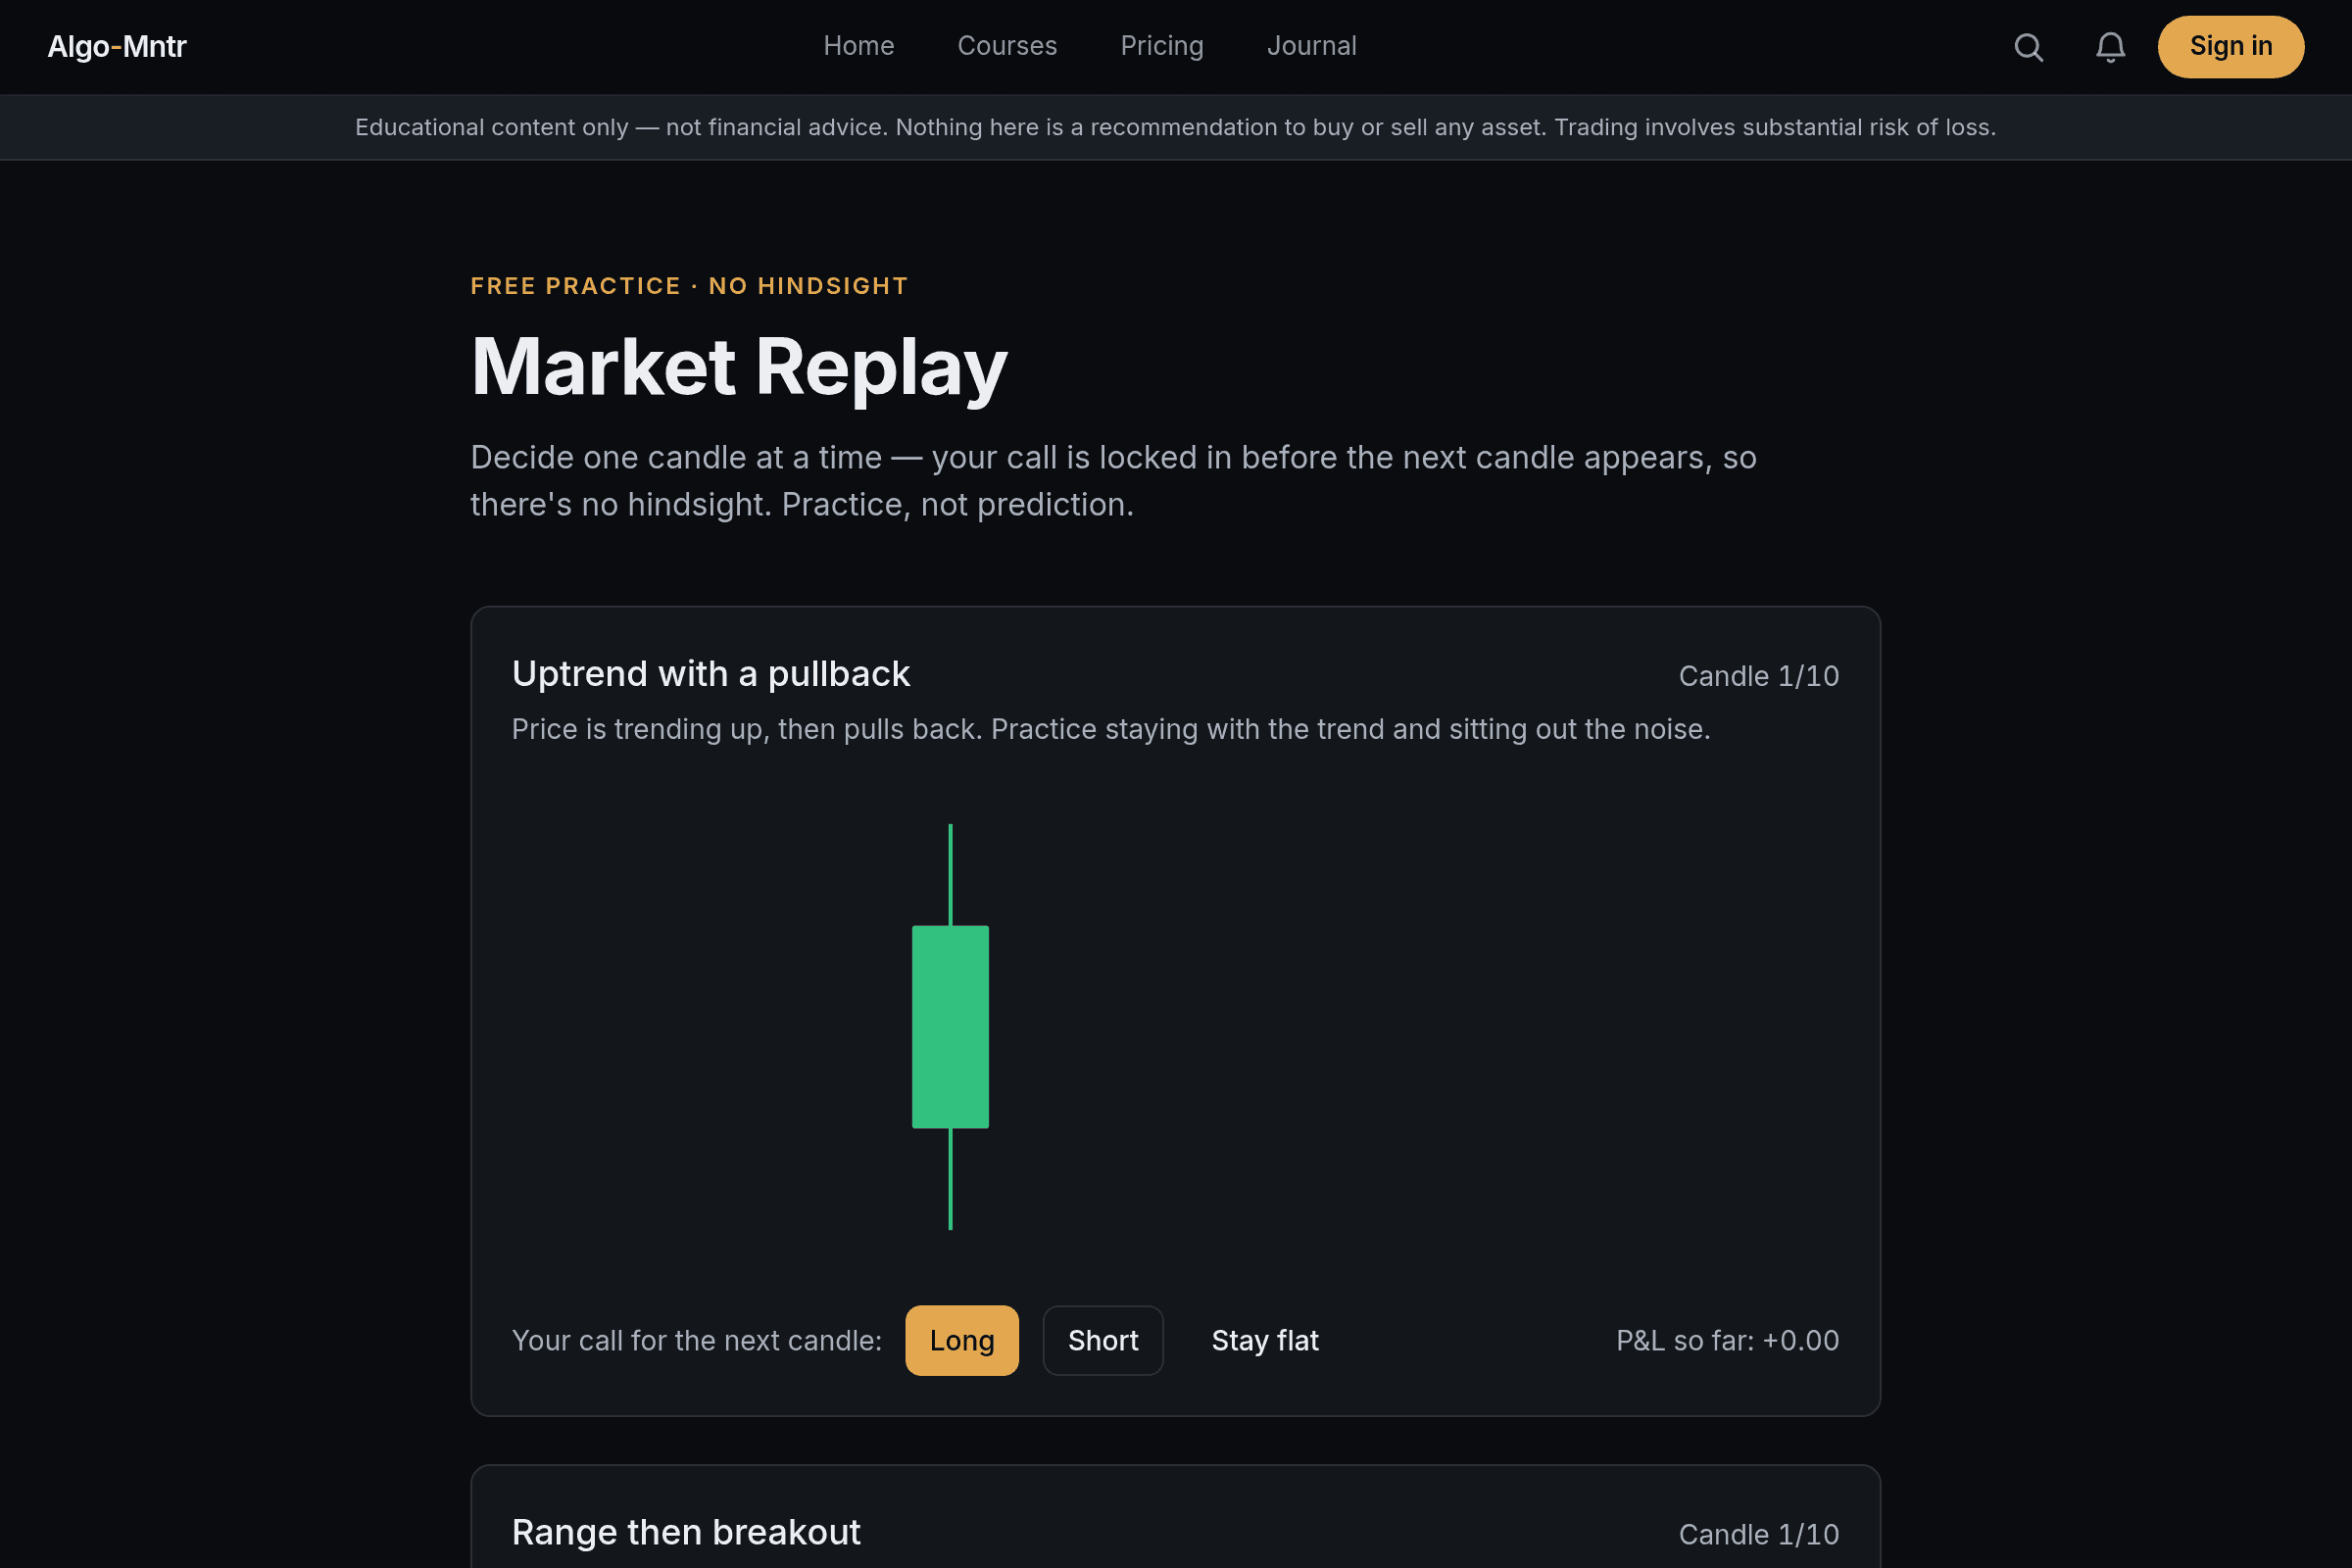The width and height of the screenshot is (2352, 1568).
Task: Click 'Candle 1/10' in the Range card
Action: 1758,1534
